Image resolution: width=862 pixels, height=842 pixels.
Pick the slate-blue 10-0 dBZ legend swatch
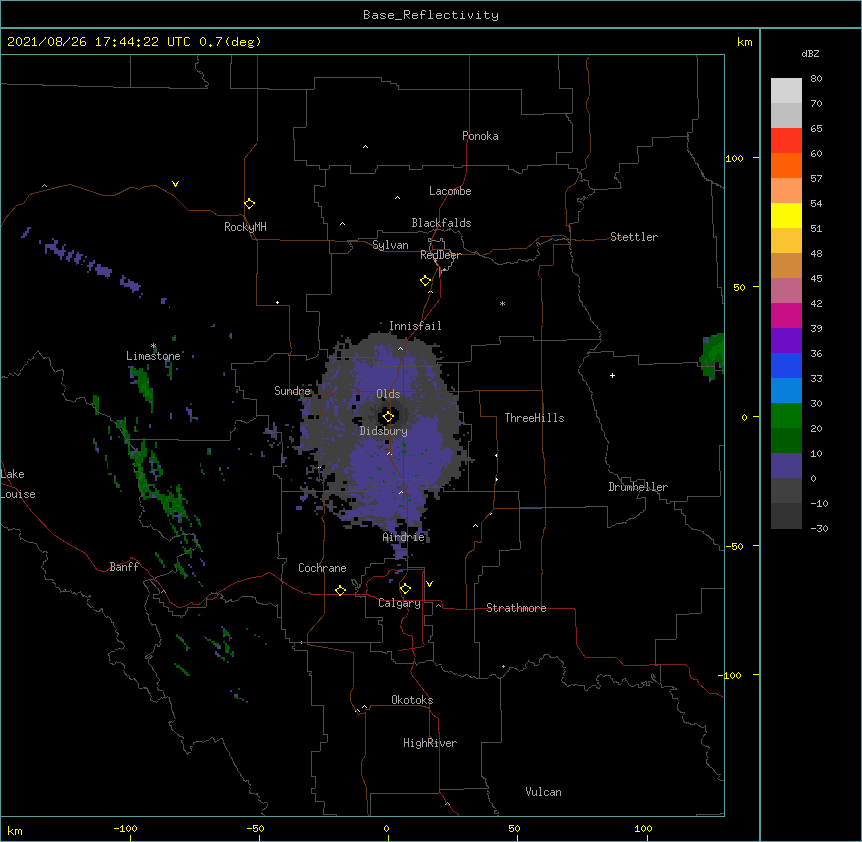pyautogui.click(x=786, y=466)
